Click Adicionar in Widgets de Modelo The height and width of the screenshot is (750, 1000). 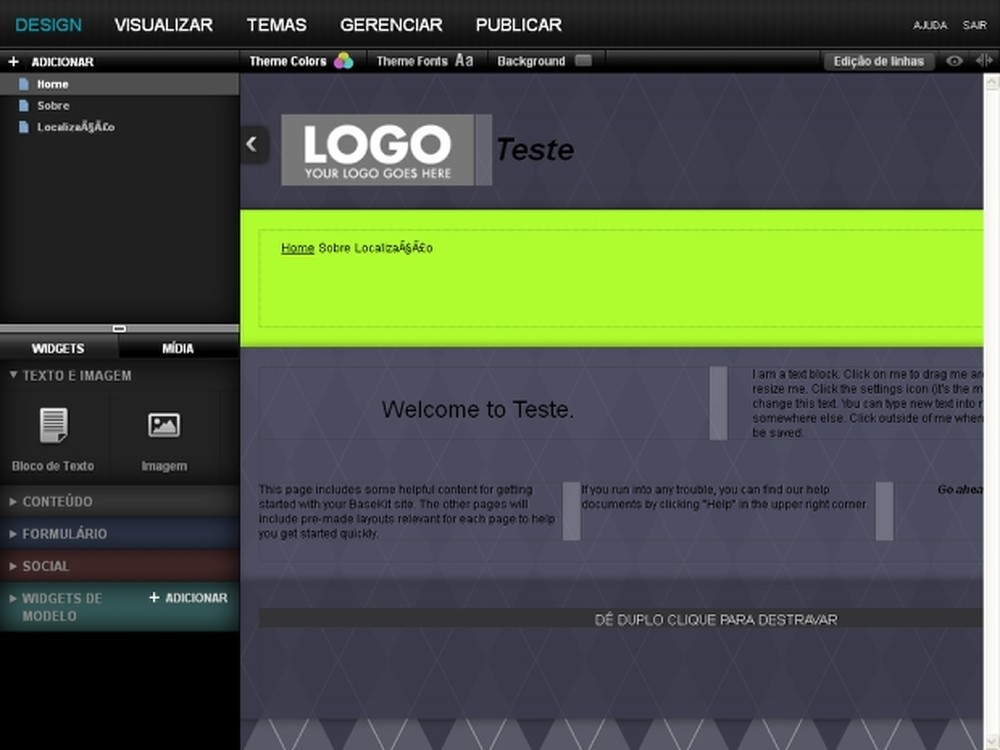tap(188, 598)
